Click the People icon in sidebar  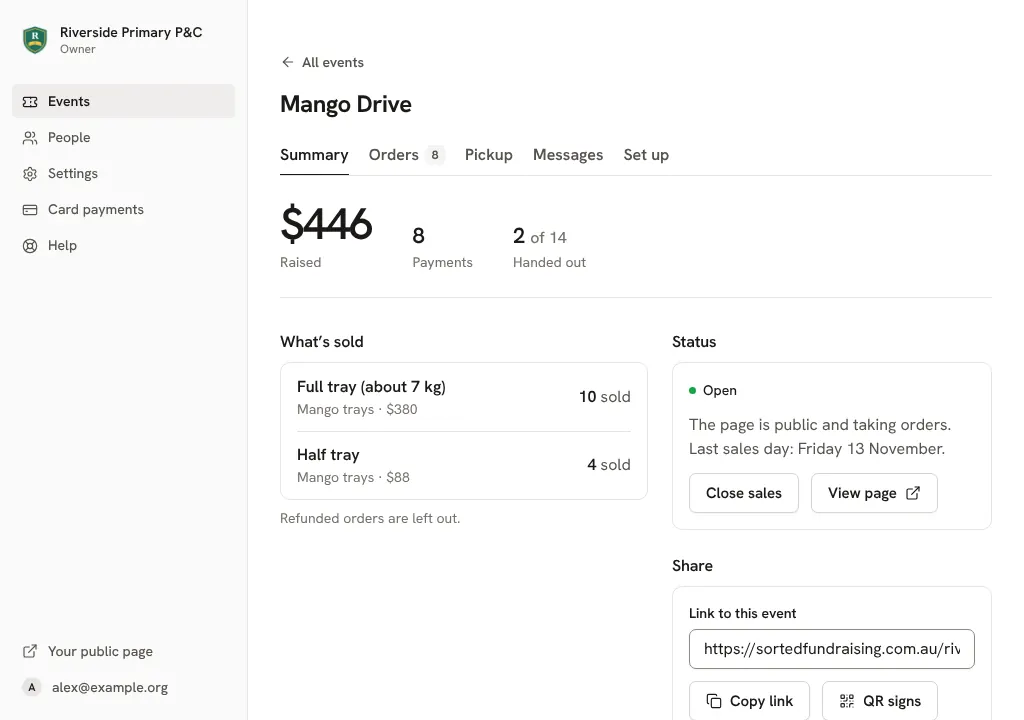(30, 138)
